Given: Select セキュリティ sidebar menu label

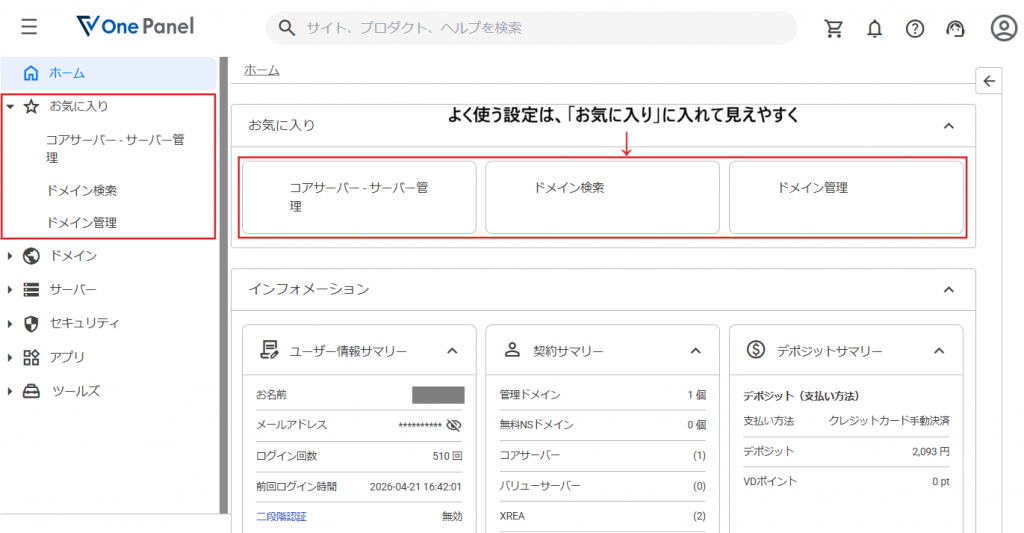Looking at the screenshot, I should 84,323.
